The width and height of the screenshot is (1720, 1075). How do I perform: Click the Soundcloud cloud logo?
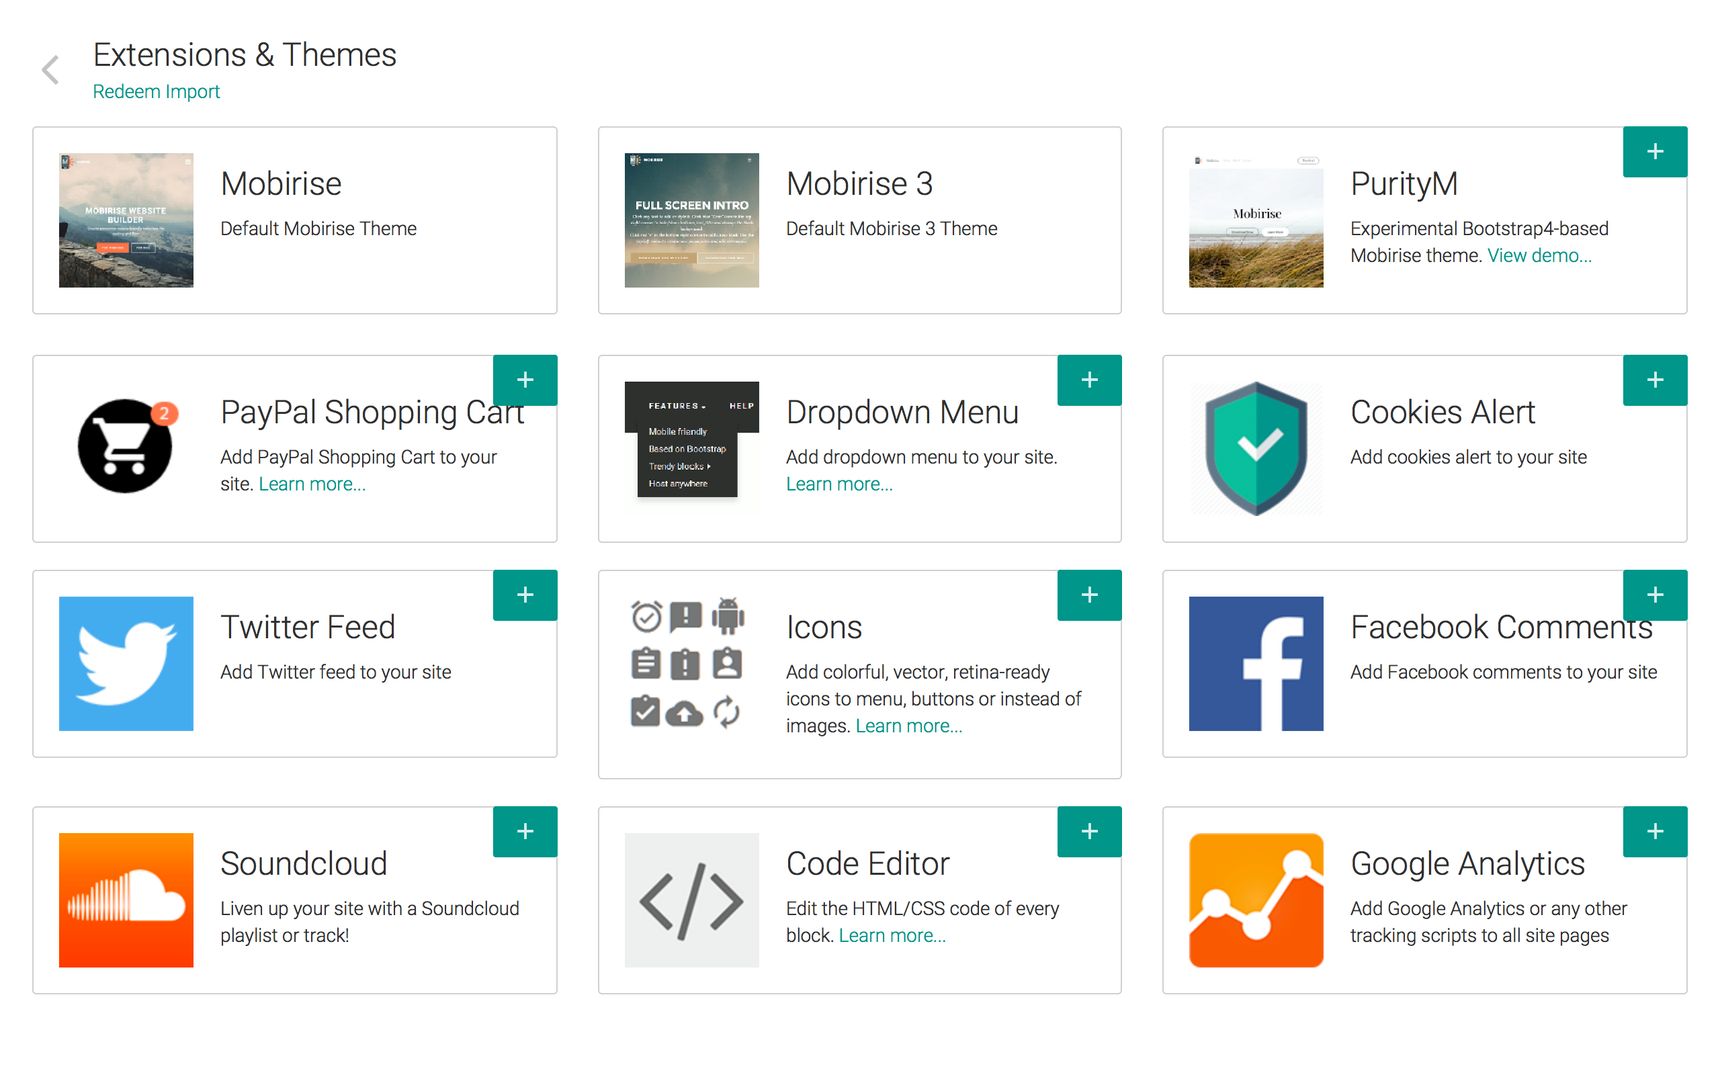126,900
